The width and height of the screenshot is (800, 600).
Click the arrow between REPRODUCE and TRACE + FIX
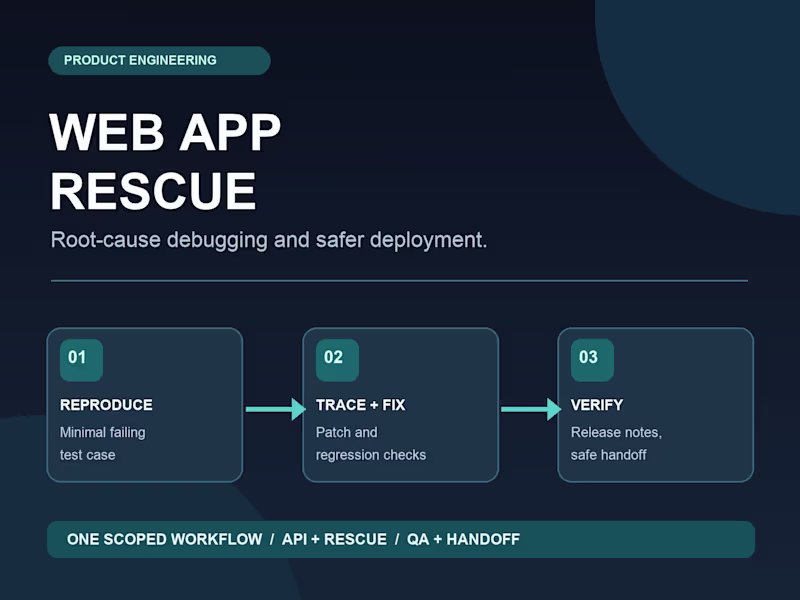point(276,409)
